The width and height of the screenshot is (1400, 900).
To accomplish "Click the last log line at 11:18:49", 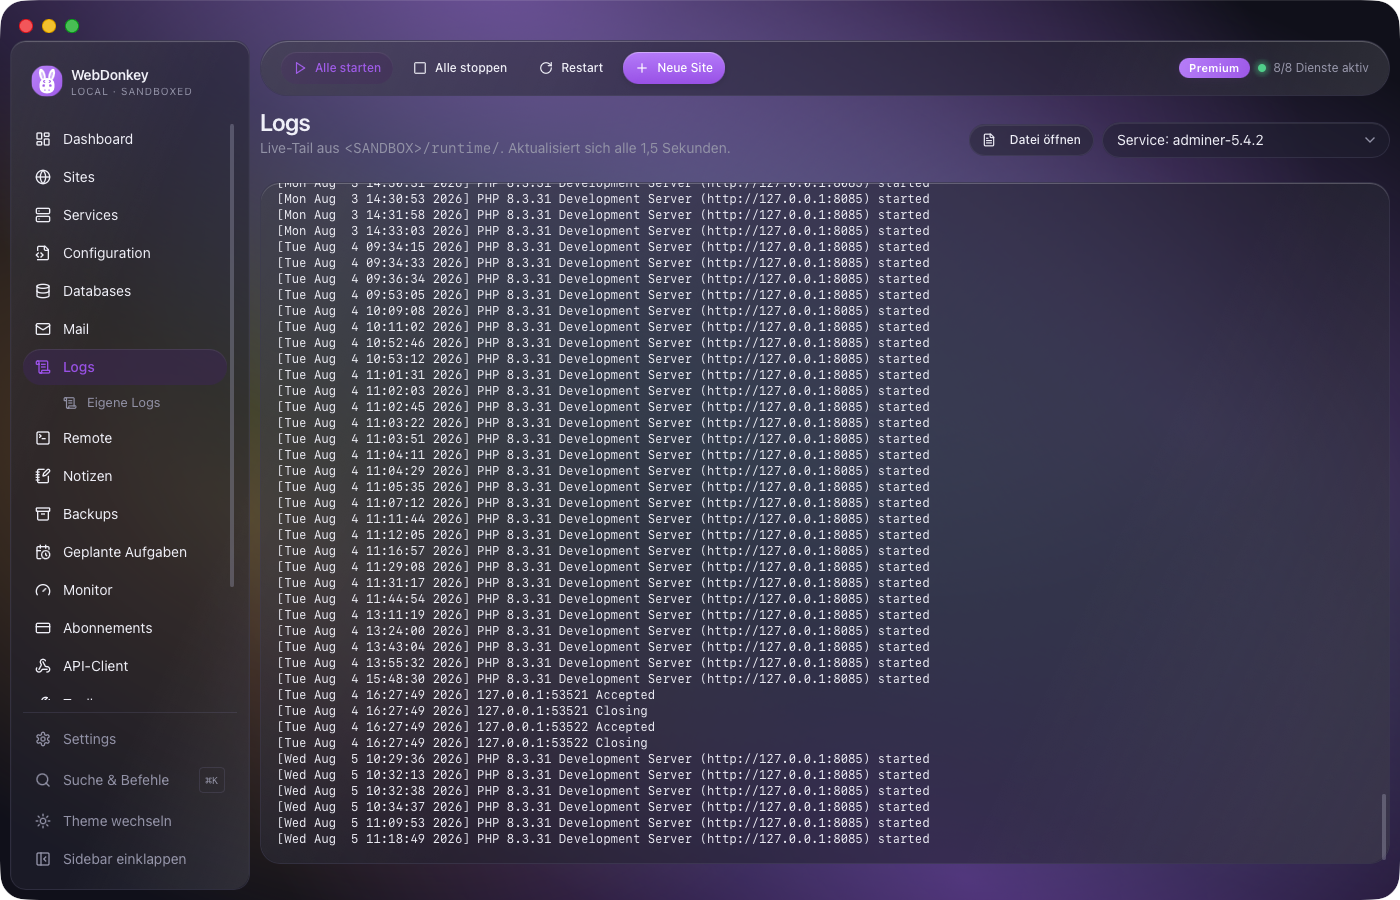I will point(603,839).
